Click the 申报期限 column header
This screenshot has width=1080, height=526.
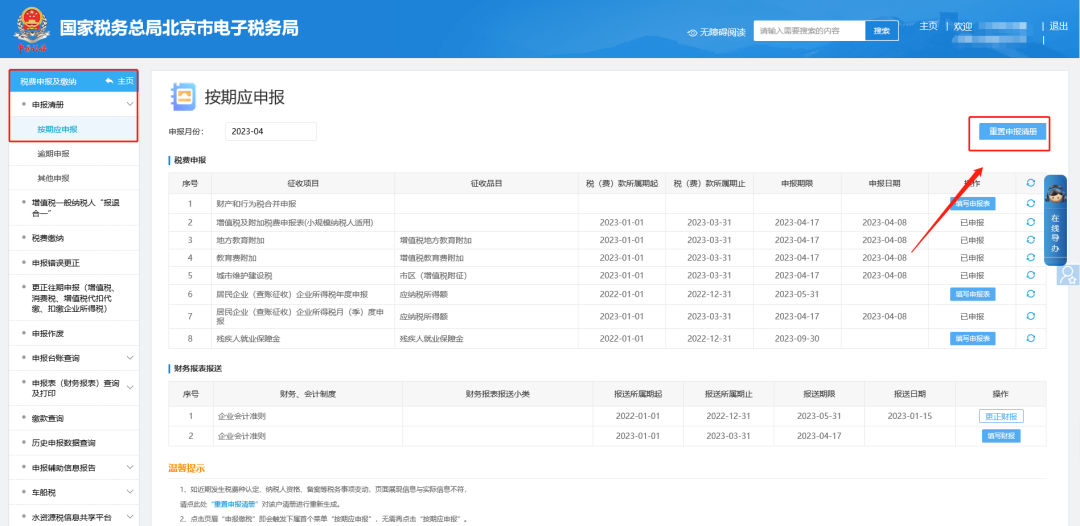point(797,183)
